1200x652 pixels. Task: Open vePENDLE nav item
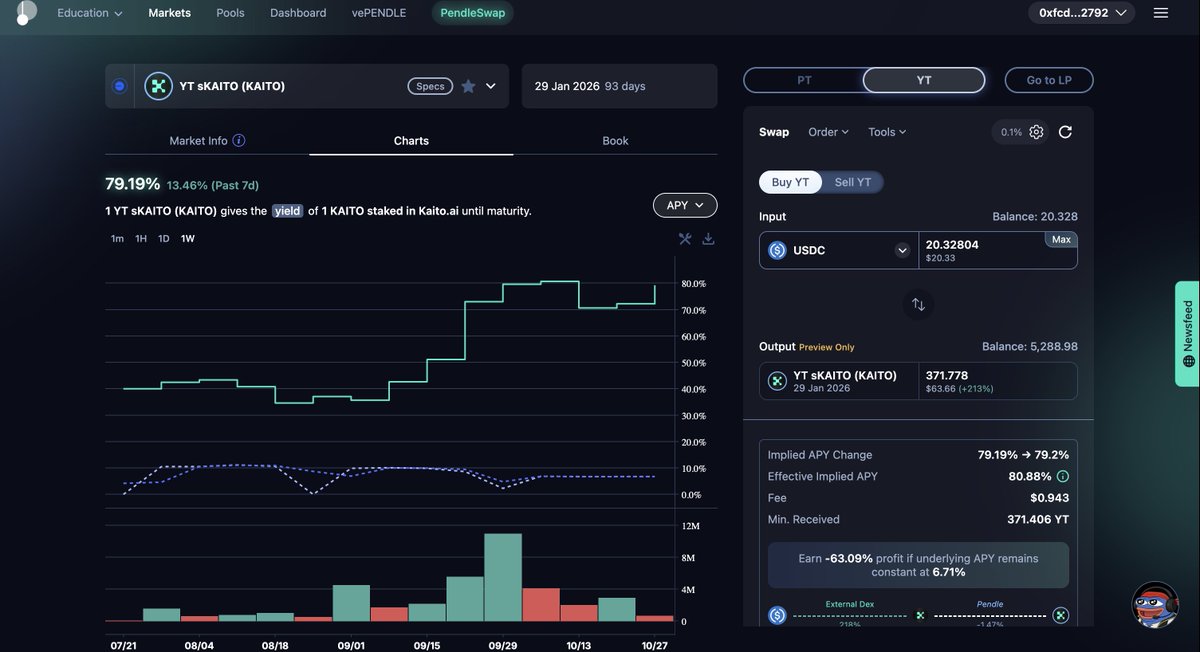380,13
